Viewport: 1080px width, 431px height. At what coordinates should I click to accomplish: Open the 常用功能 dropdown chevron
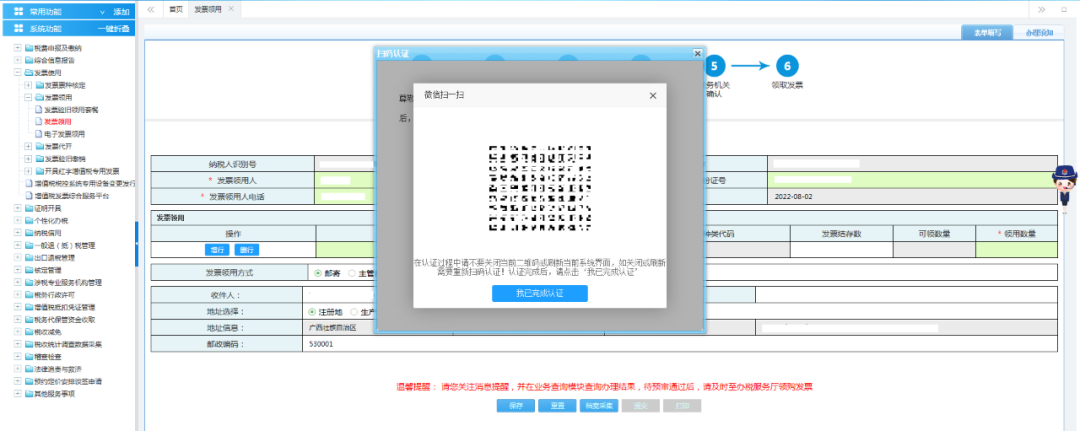click(x=103, y=12)
